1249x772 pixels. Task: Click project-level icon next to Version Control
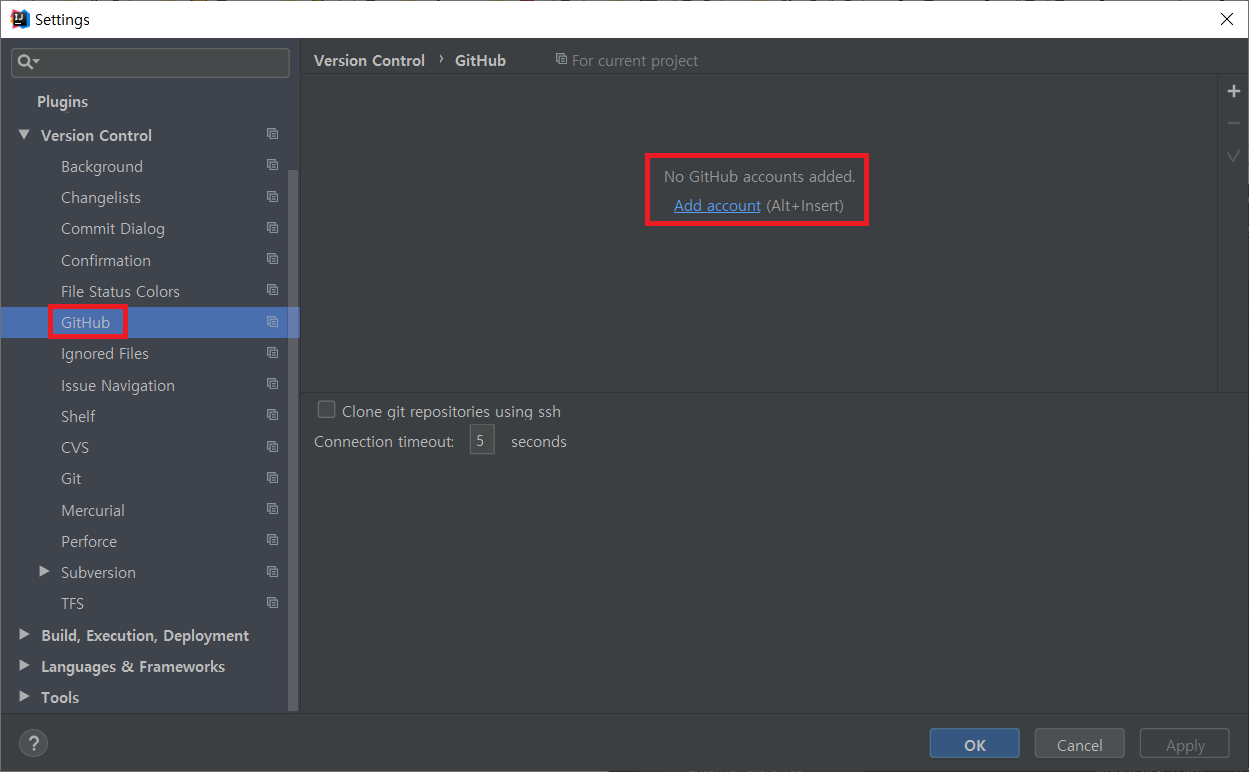[x=272, y=134]
